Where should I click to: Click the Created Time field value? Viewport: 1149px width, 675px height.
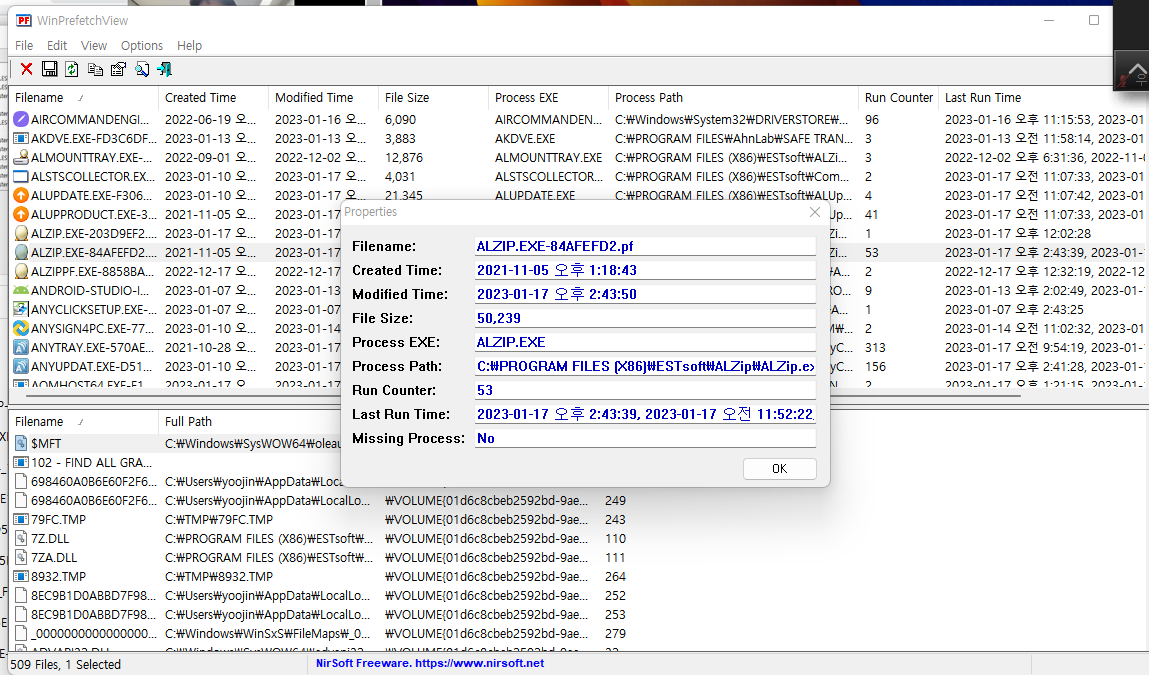[645, 270]
